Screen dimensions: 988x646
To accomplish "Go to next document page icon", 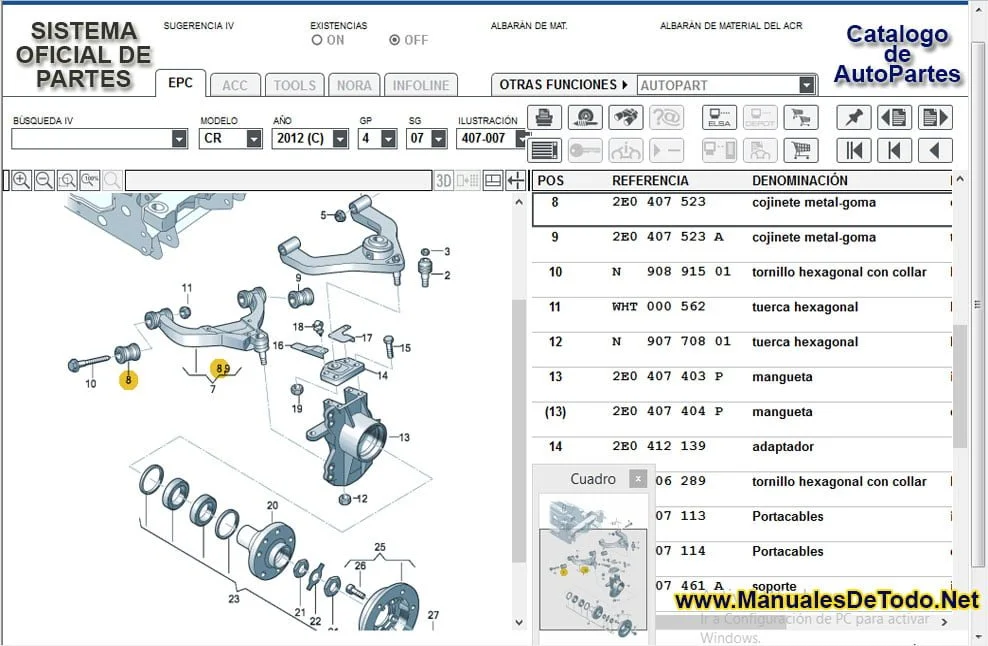I will (935, 117).
